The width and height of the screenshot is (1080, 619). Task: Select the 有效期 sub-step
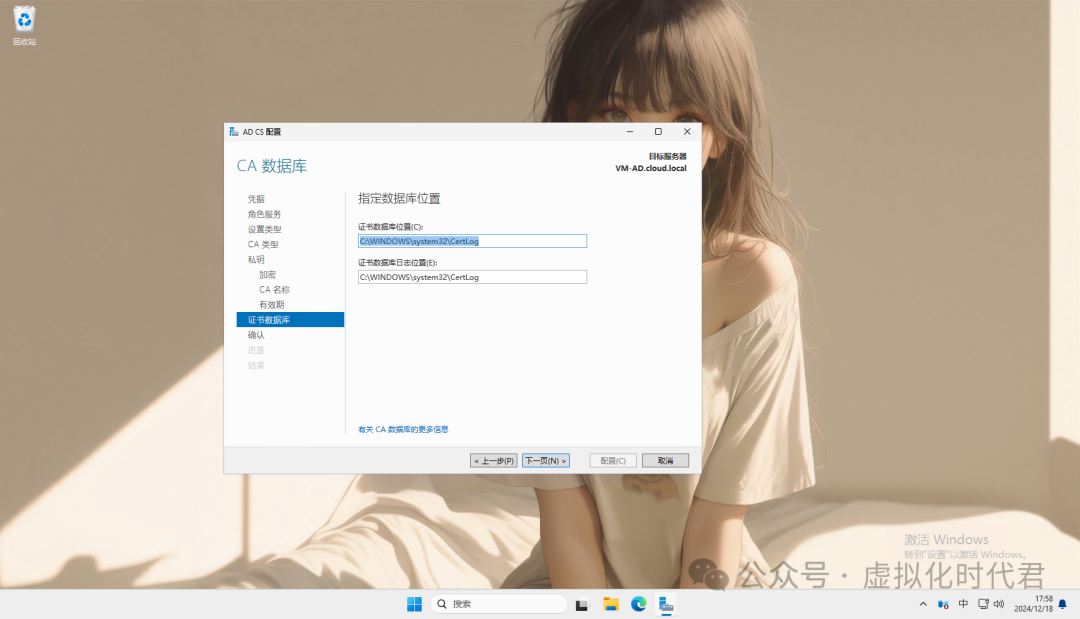pyautogui.click(x=271, y=305)
